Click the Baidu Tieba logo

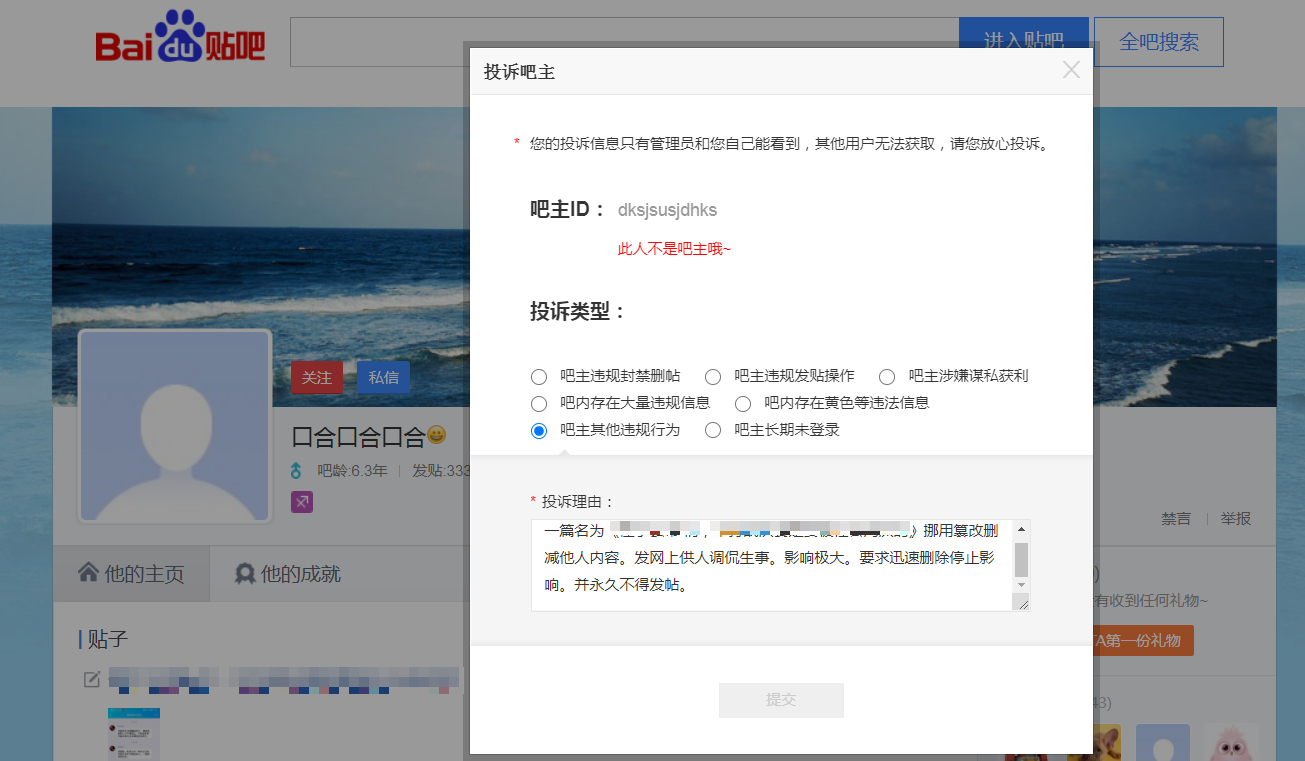pyautogui.click(x=181, y=38)
